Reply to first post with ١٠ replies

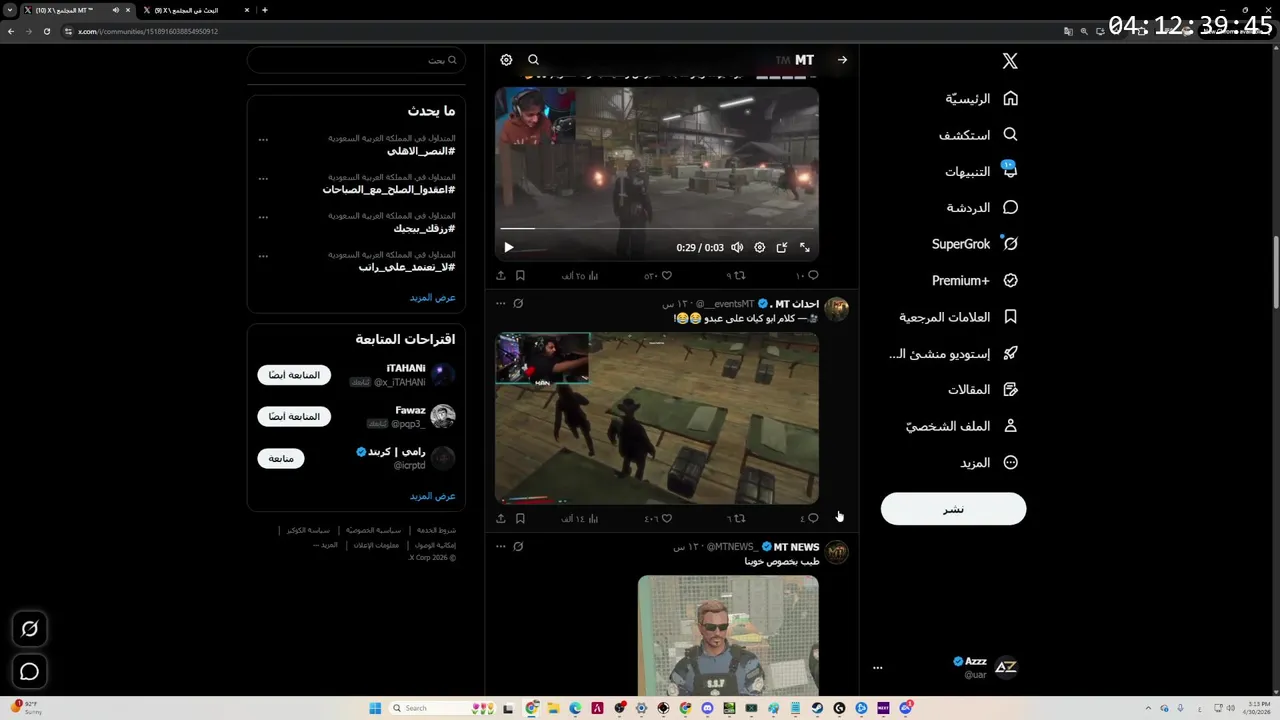tap(808, 275)
